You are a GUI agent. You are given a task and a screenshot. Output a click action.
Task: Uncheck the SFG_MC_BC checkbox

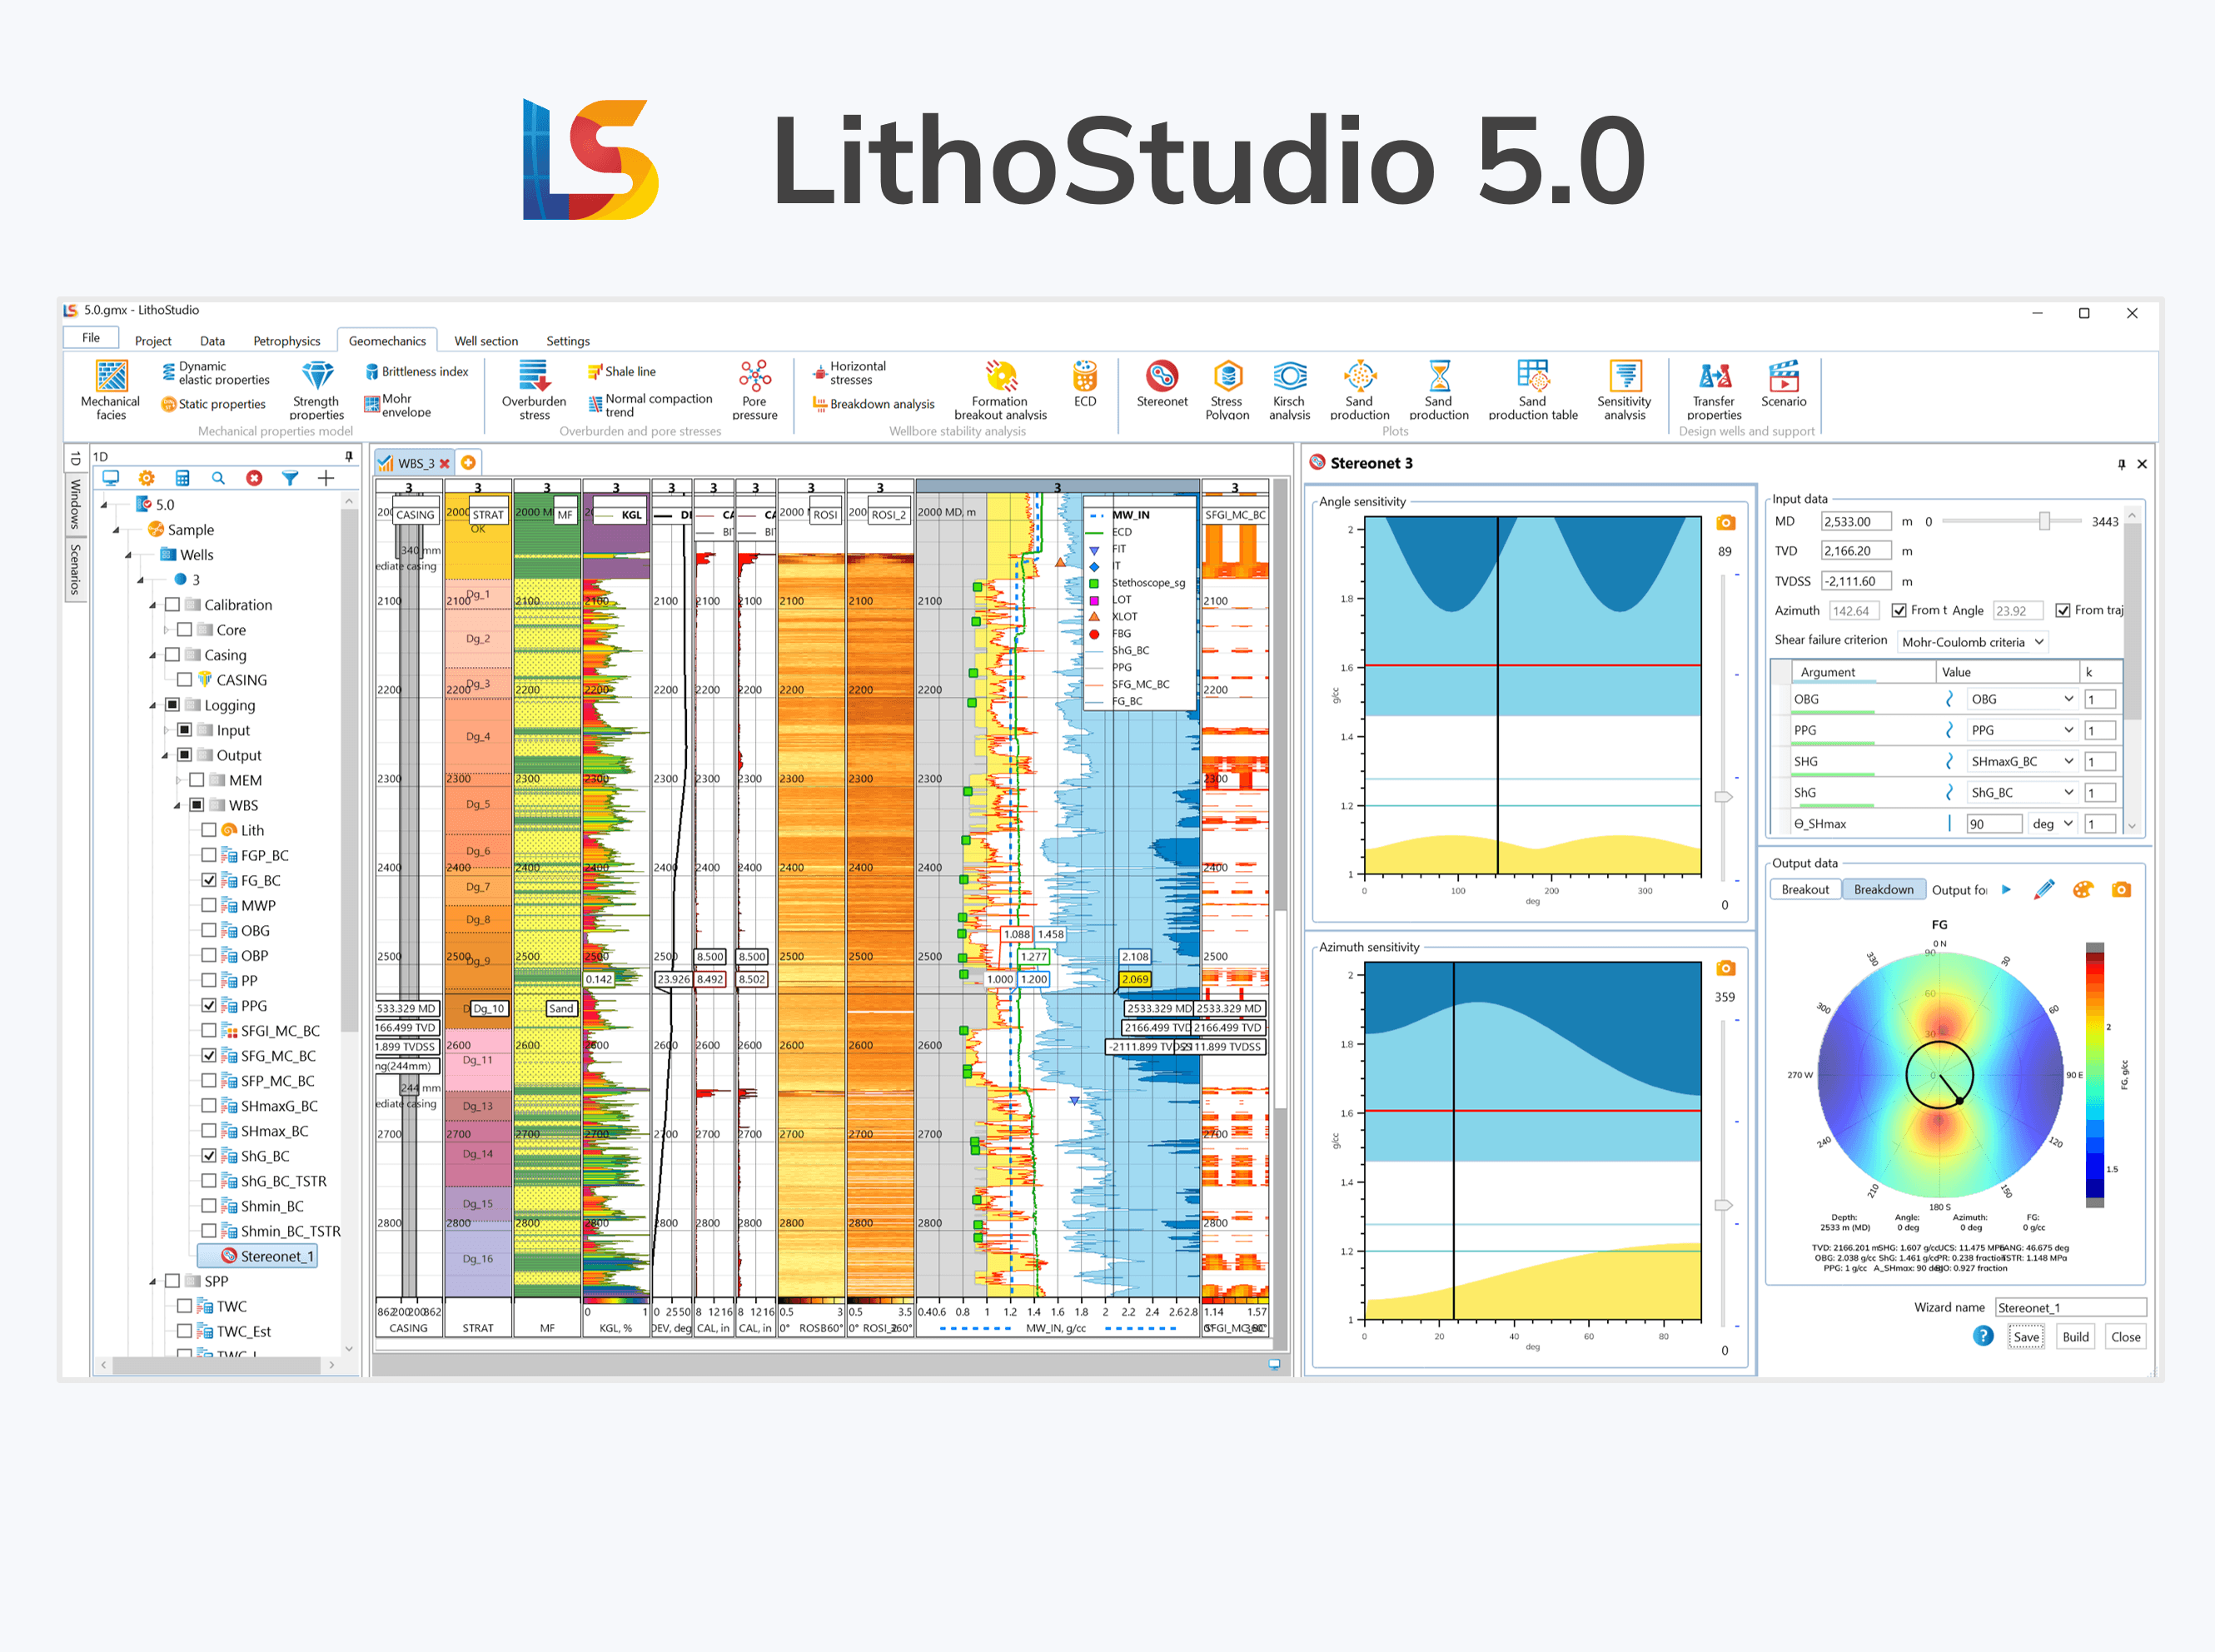(x=209, y=1056)
